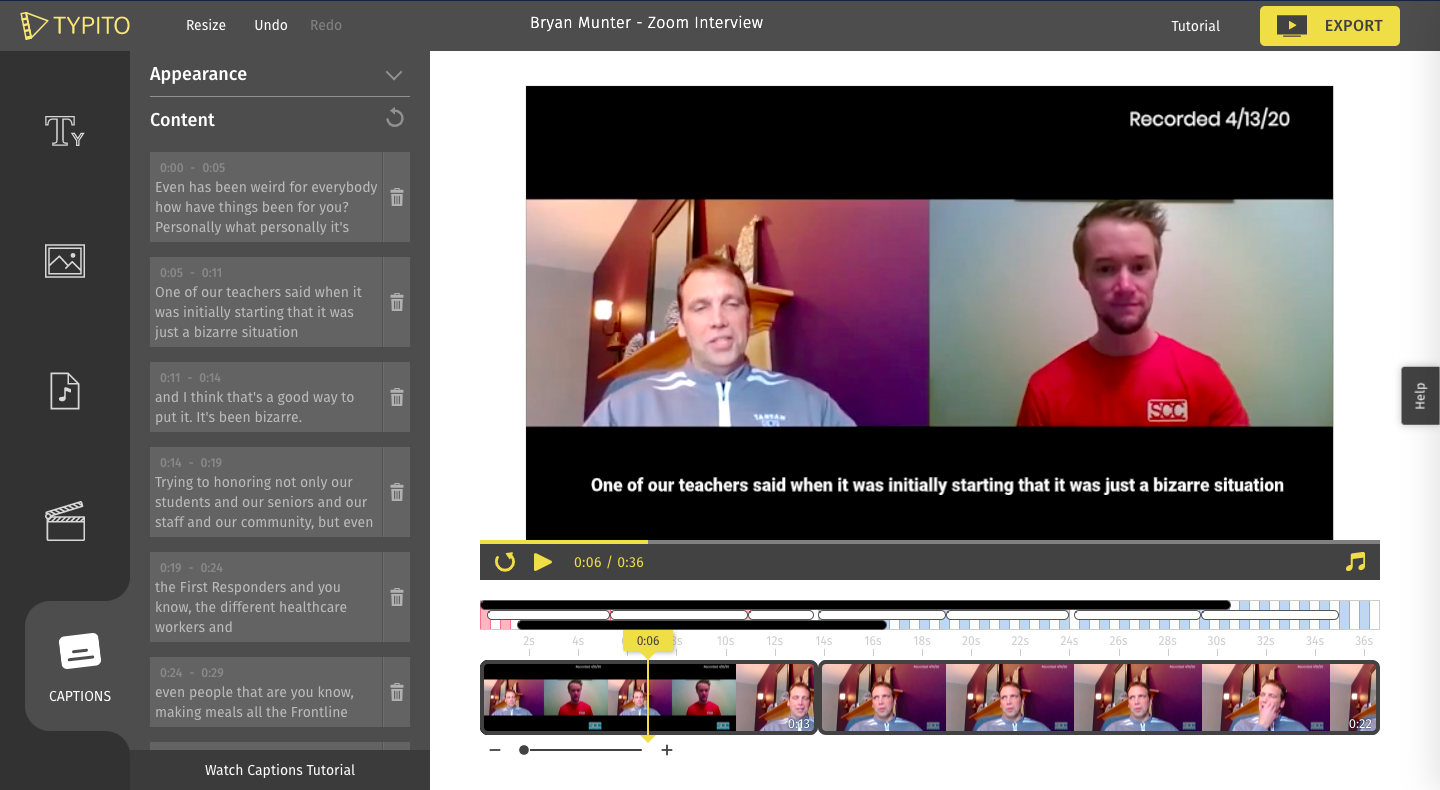Play the video preview
The image size is (1440, 790).
[x=542, y=562]
